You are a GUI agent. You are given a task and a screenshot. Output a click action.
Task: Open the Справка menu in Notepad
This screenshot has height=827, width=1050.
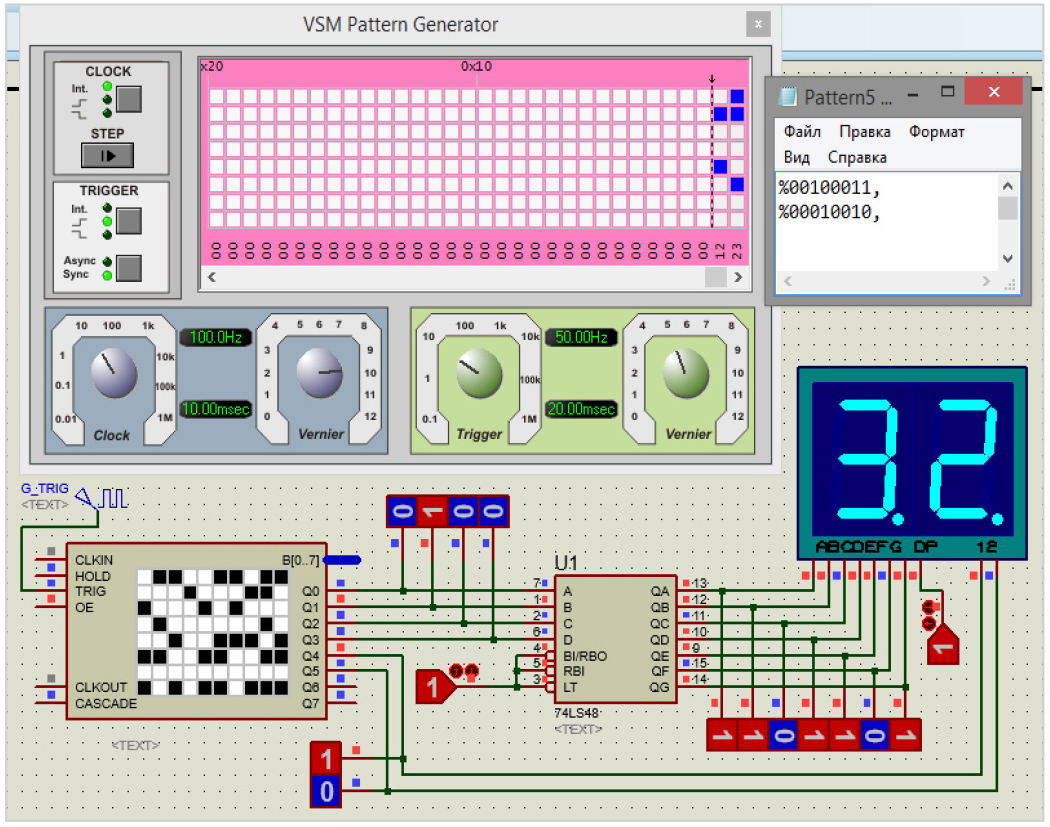[857, 157]
